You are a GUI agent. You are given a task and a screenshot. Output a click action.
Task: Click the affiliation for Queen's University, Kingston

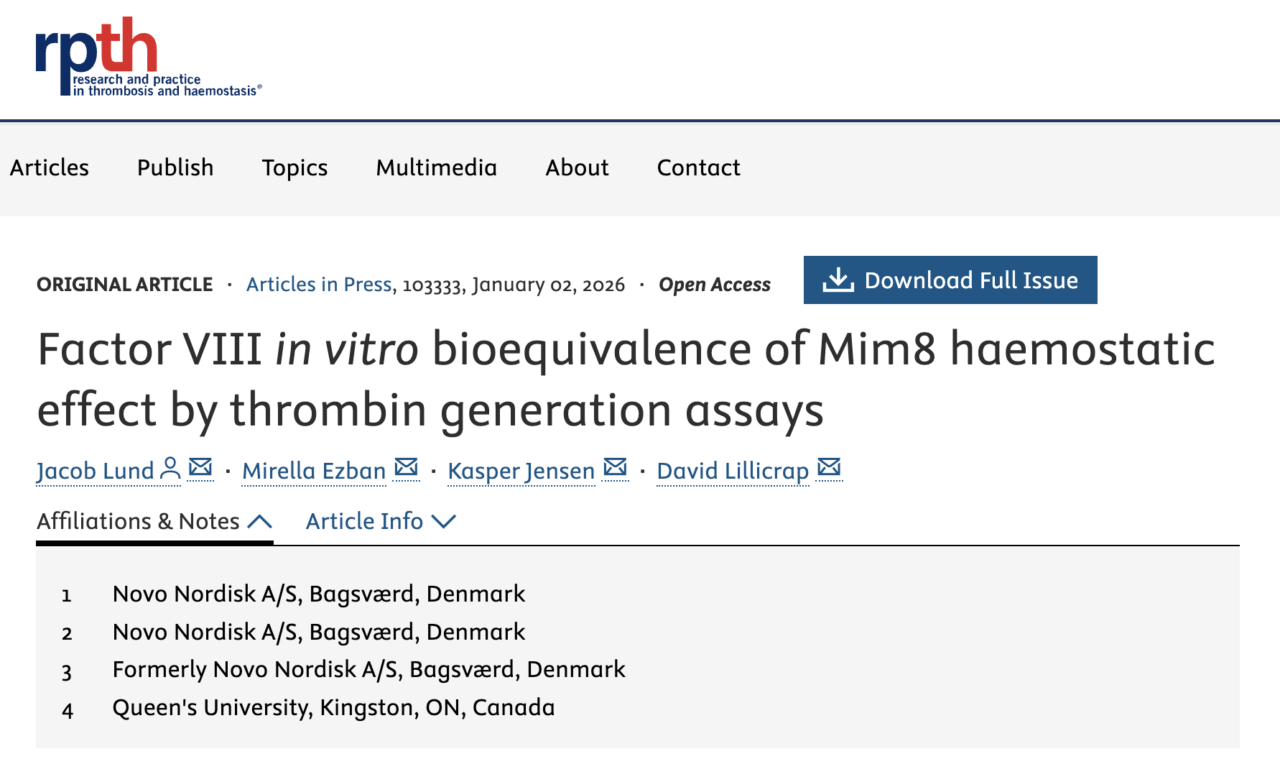(x=333, y=707)
